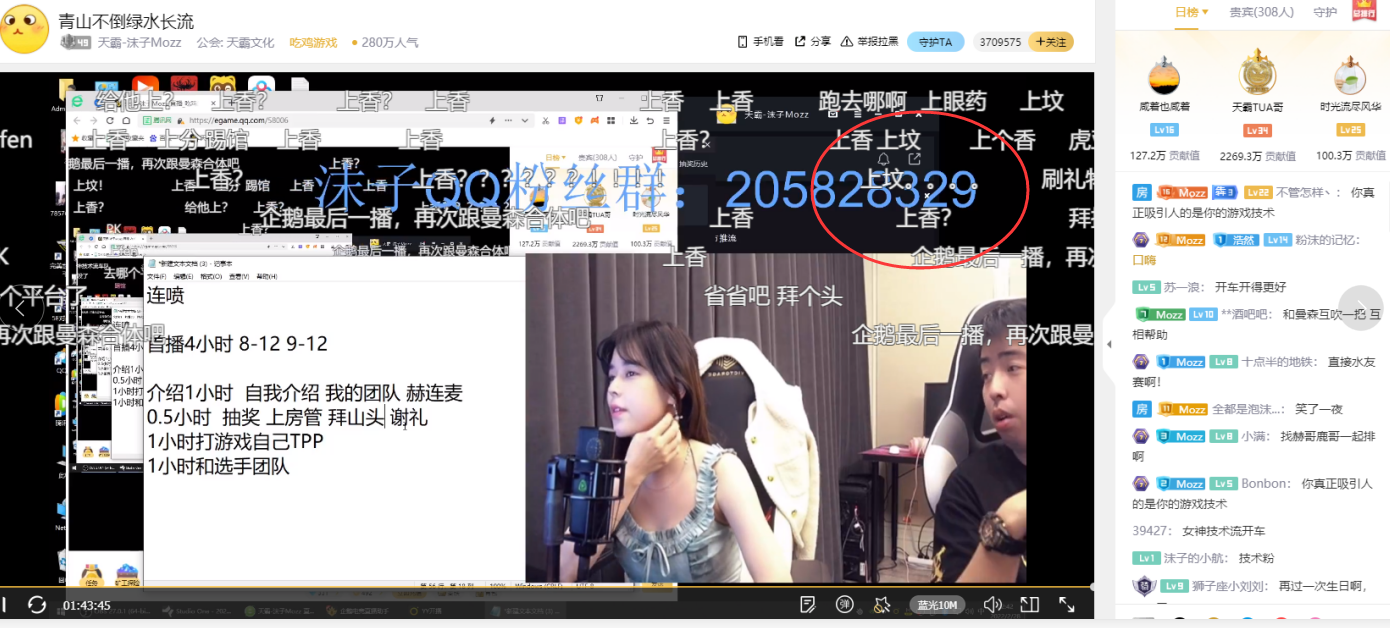This screenshot has width=1390, height=628.
Task: Mute the player volume speaker icon
Action: (x=992, y=604)
